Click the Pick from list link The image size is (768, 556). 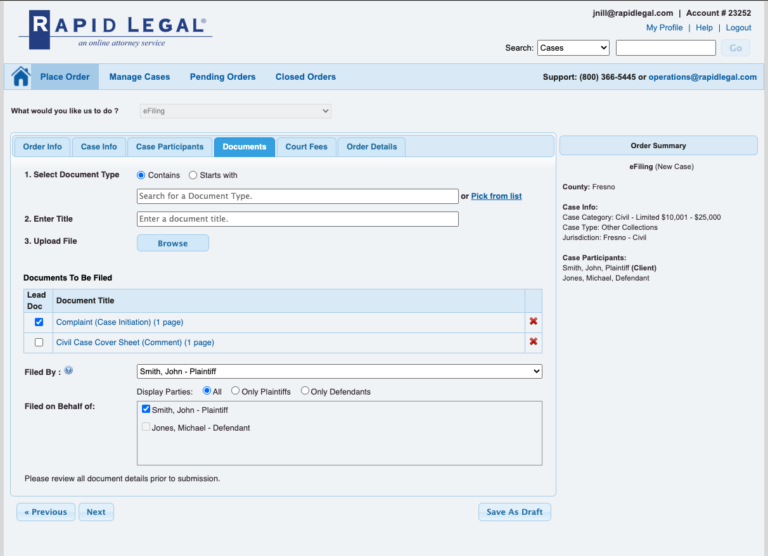tap(496, 196)
